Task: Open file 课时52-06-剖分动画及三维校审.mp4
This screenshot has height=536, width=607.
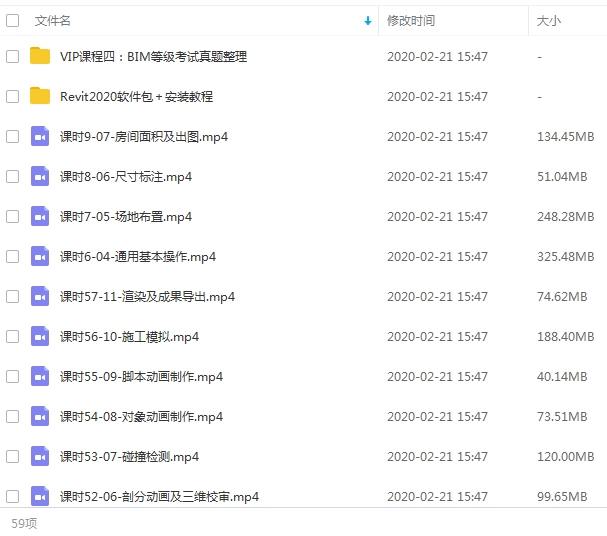Action: [x=159, y=497]
